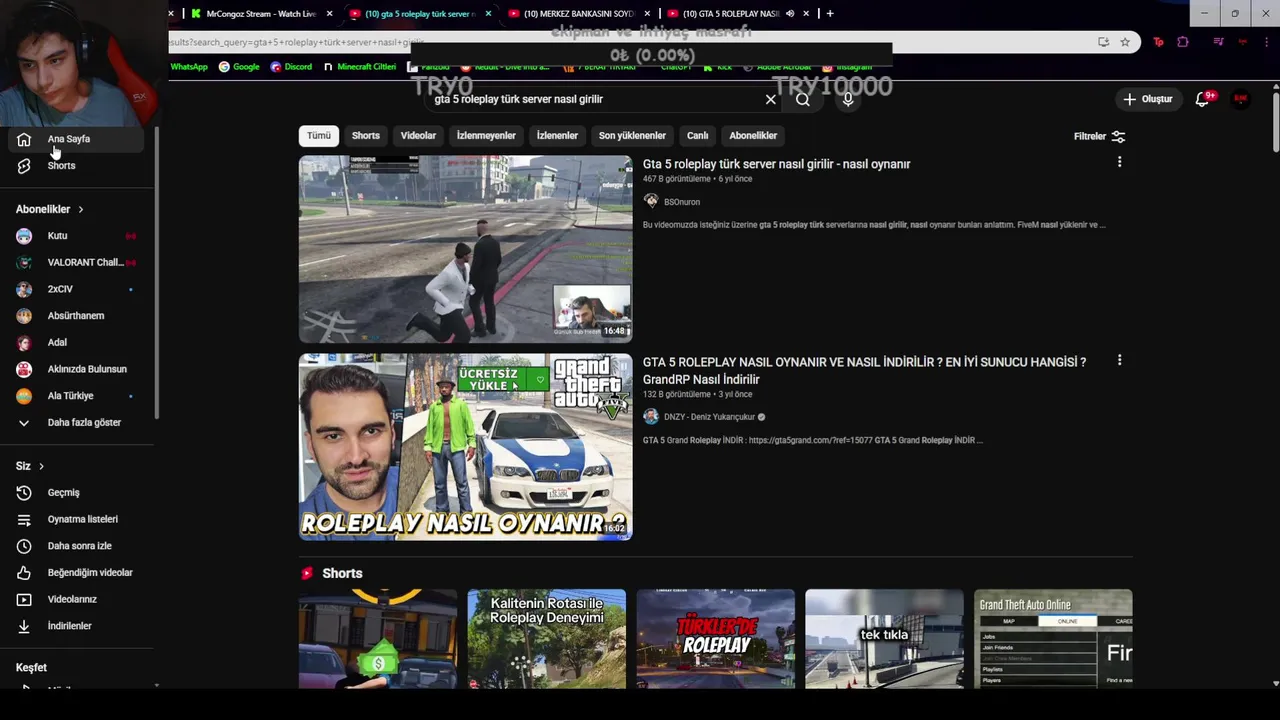Open WhatsApp bookmark
Viewport: 1280px width, 720px height.
coord(189,67)
